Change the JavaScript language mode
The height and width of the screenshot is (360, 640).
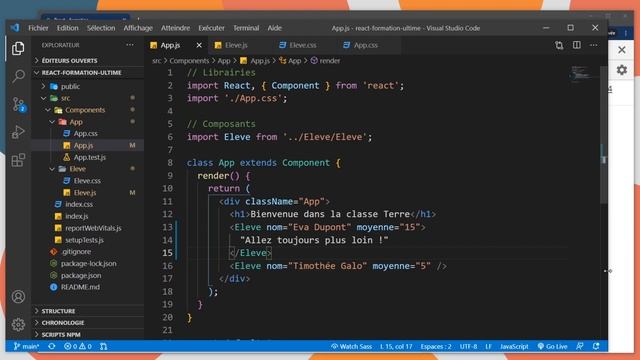(x=514, y=347)
